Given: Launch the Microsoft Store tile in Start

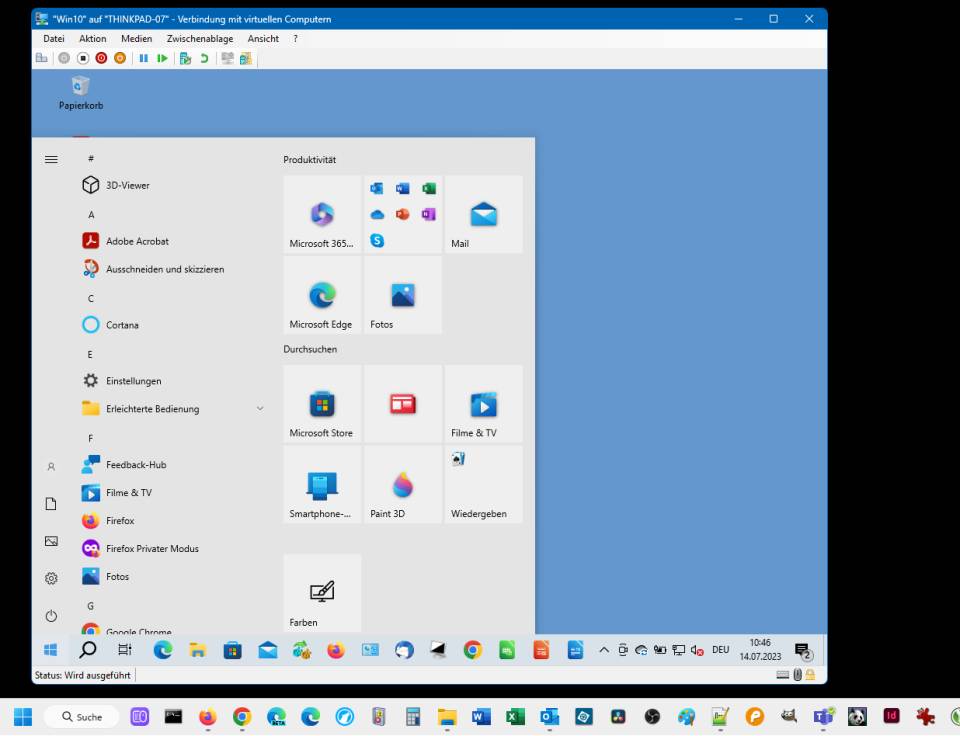Looking at the screenshot, I should [321, 404].
